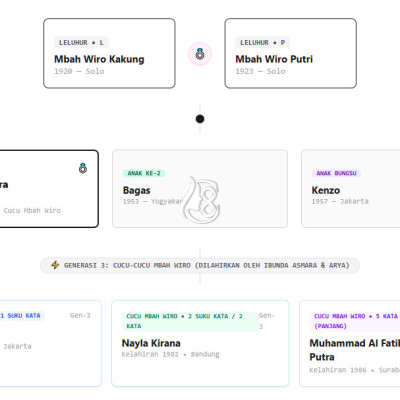Click the ring icon between the ancestors
Viewport: 400px width, 400px height.
tap(200, 54)
